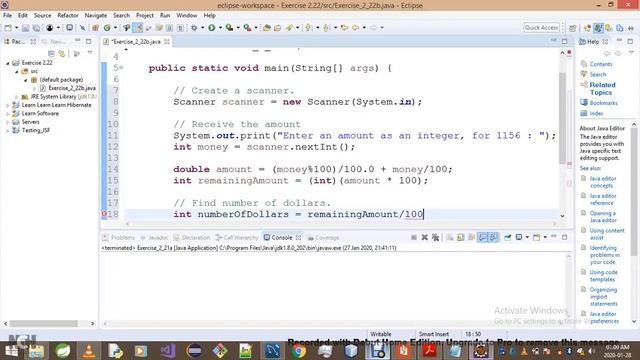The height and width of the screenshot is (360, 640).
Task: Open the Source menu
Action: (x=42, y=15)
